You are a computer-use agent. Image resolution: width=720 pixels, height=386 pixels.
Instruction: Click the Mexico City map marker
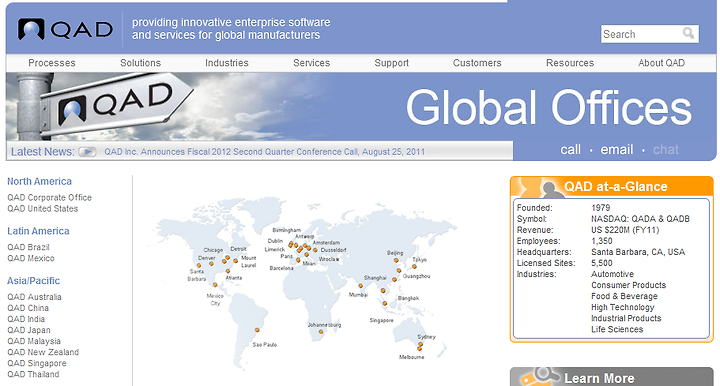click(215, 285)
